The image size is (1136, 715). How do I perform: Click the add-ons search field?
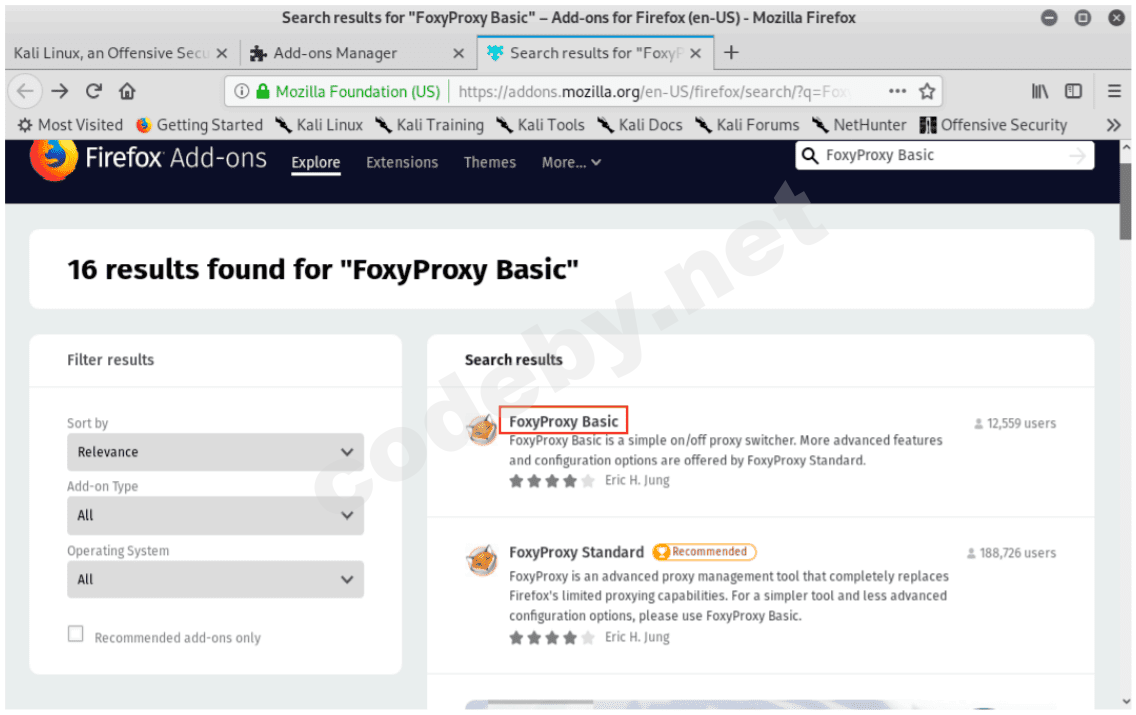click(x=945, y=156)
